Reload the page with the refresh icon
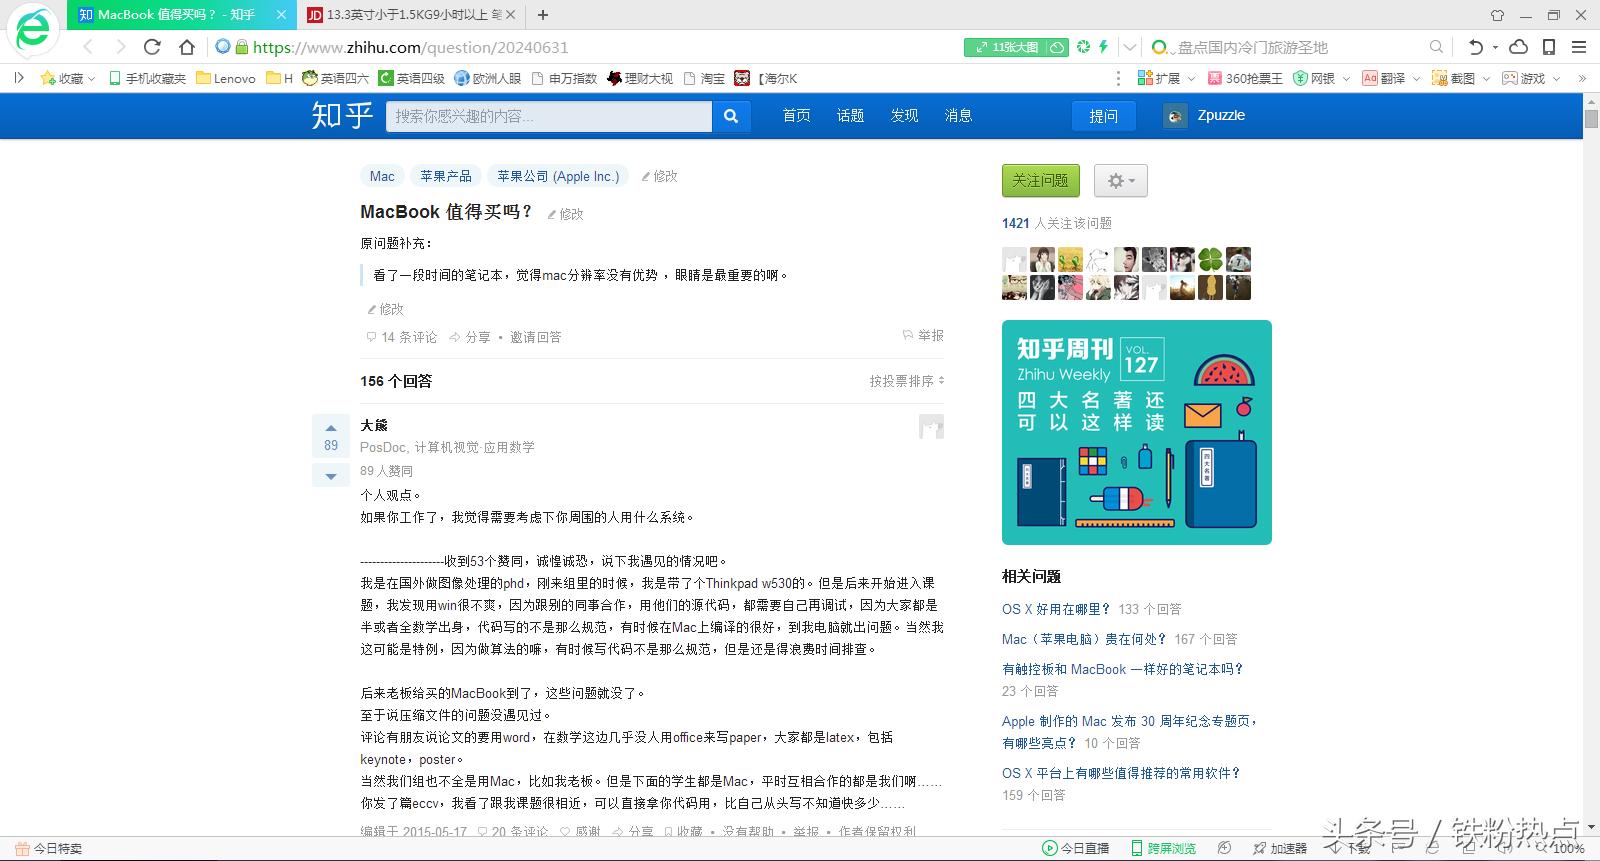1600x861 pixels. (x=152, y=47)
